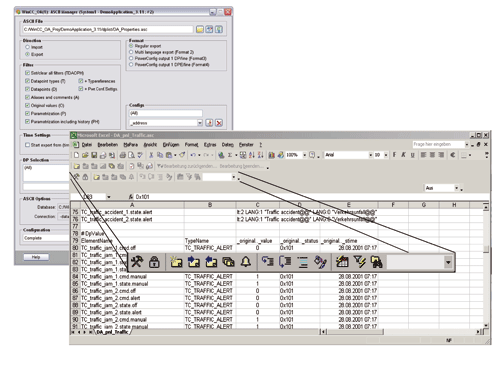Click the add config icon beside _address dropdown
The height and width of the screenshot is (375, 500).
(209, 123)
